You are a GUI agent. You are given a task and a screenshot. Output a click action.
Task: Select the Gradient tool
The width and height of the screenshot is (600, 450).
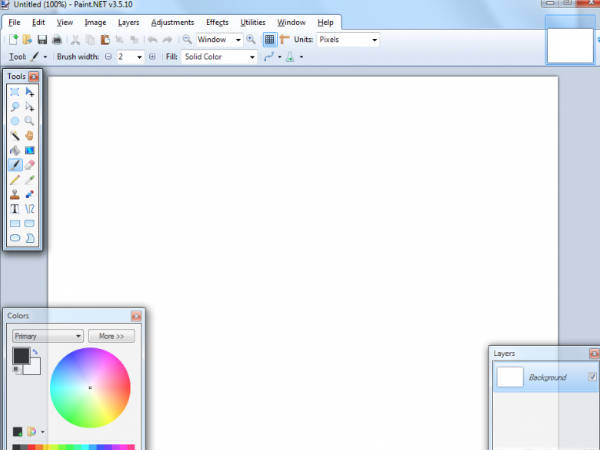(x=29, y=150)
